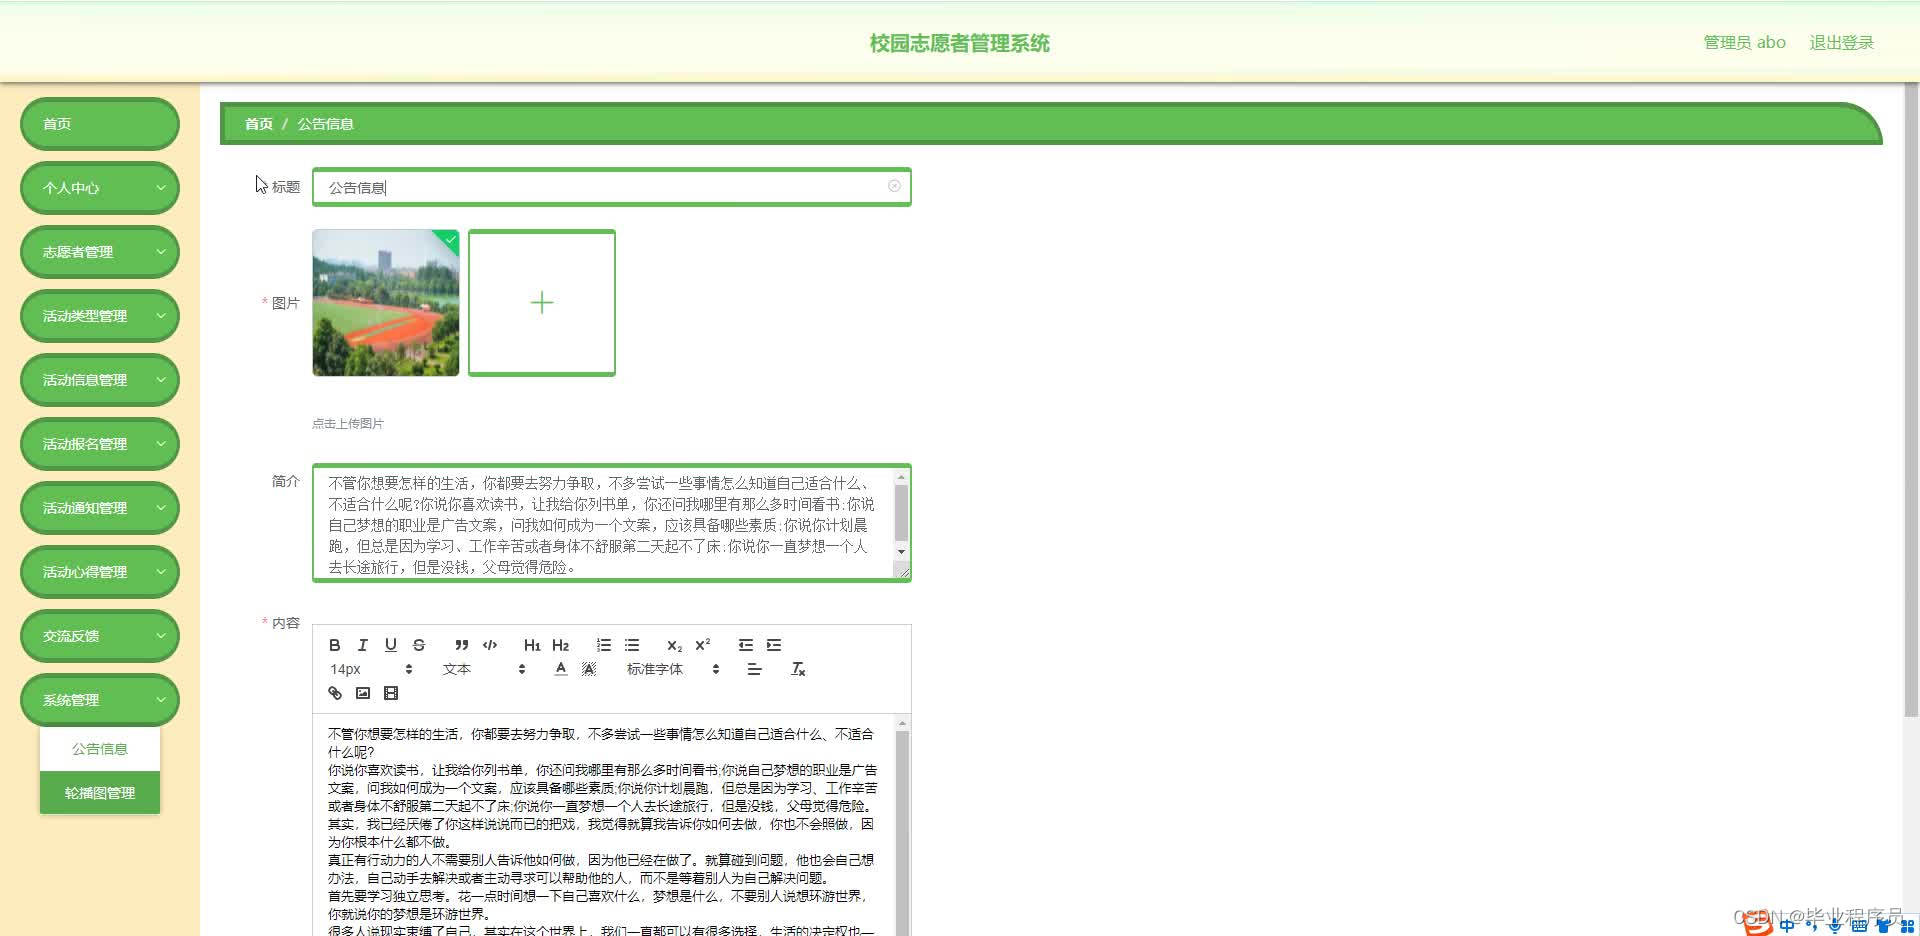
Task: Click the Sogou input method S icon
Action: [x=1757, y=924]
